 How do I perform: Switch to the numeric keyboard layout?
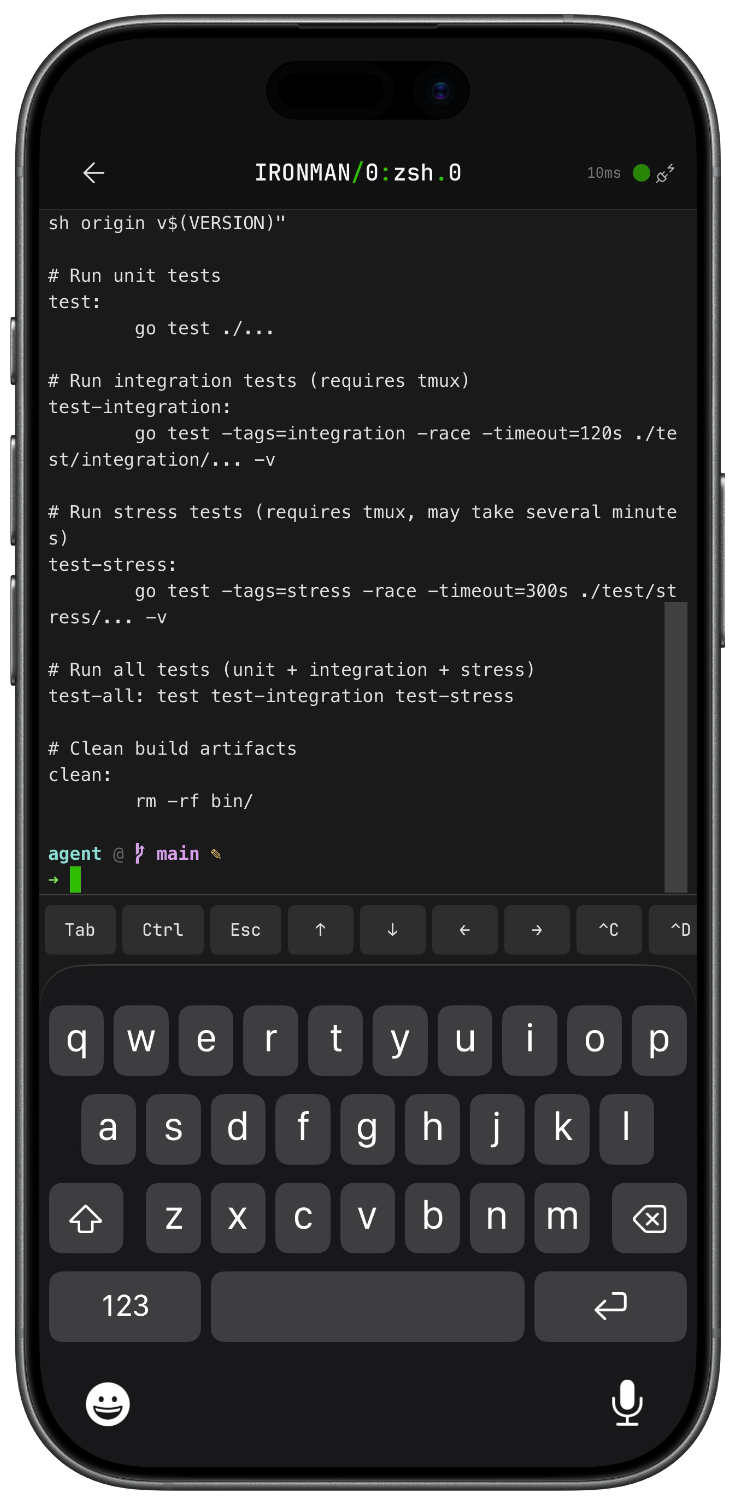click(124, 1306)
